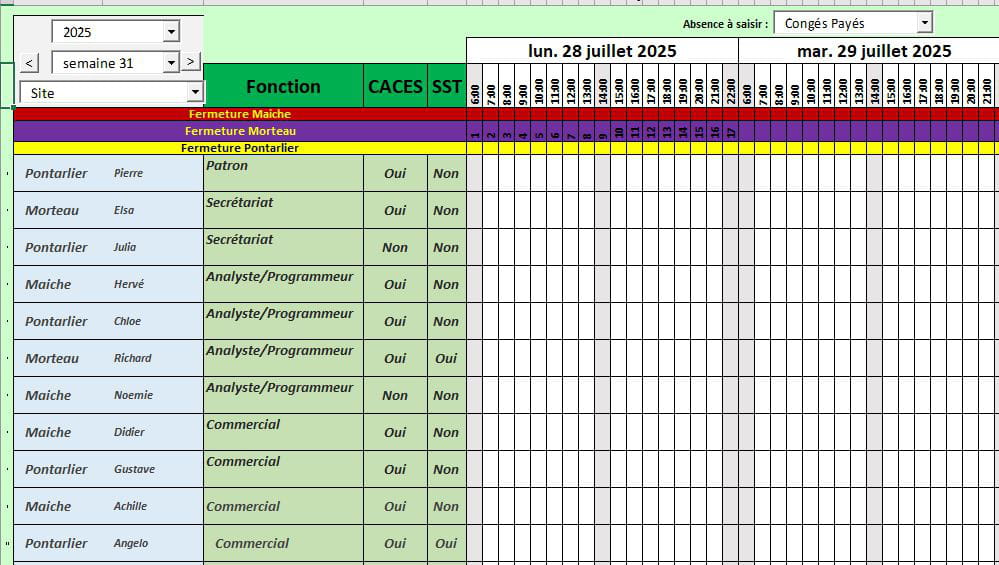Click Angelo's Commercial function cell
Viewport: 999px width, 565px height.
click(x=284, y=543)
